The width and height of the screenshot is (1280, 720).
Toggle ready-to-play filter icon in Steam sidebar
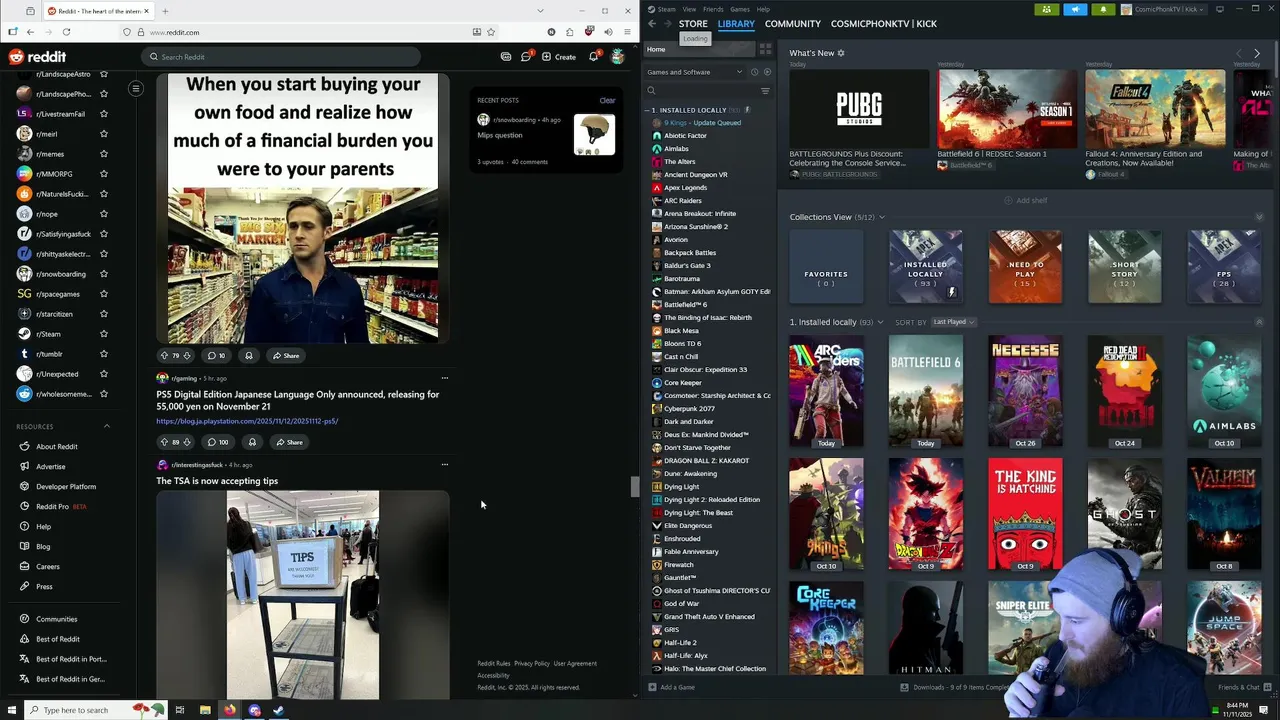tap(767, 72)
